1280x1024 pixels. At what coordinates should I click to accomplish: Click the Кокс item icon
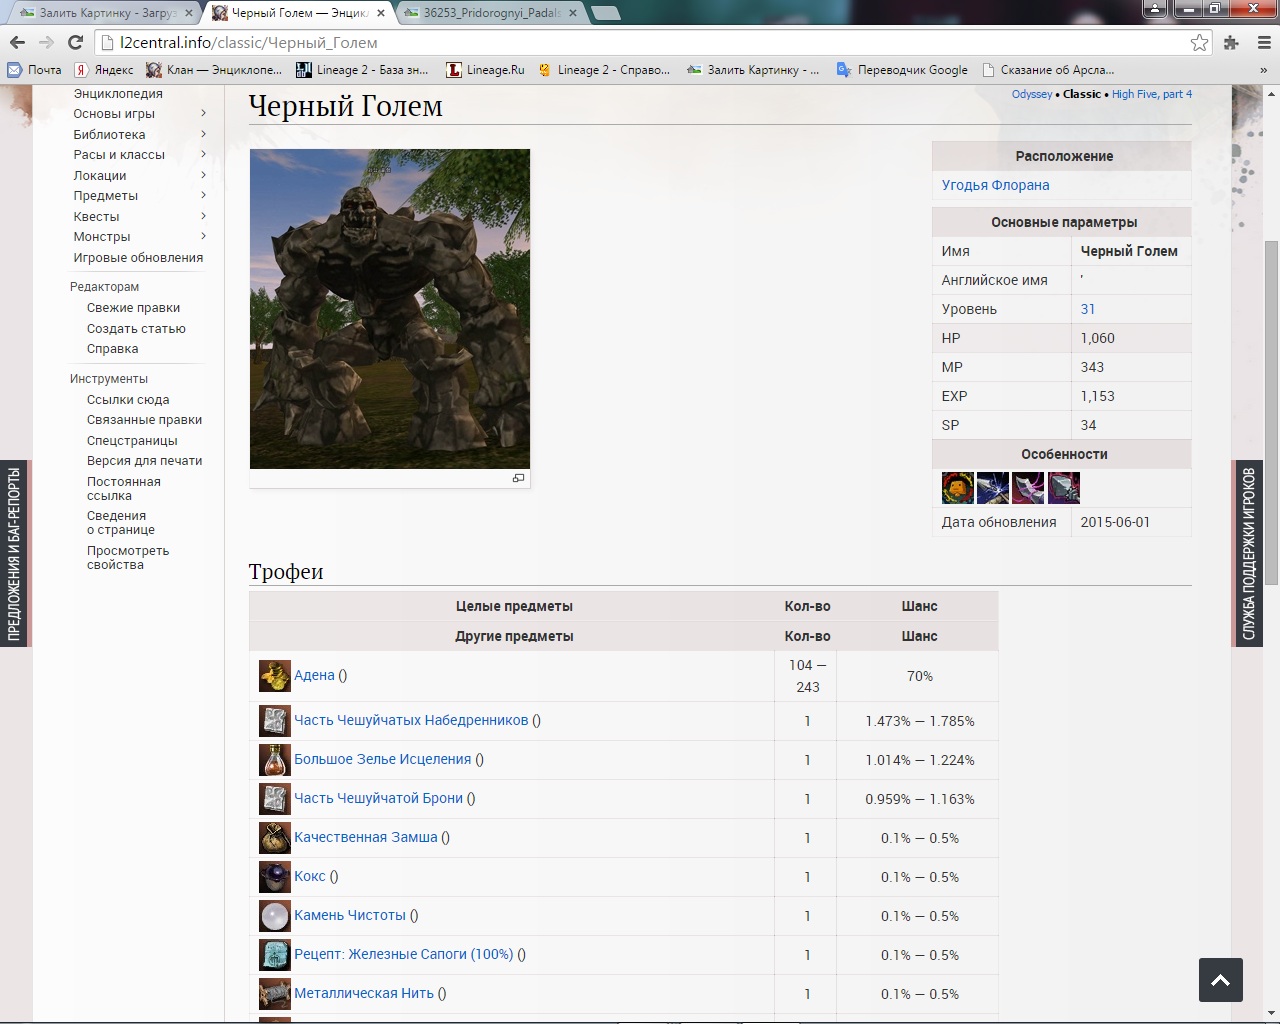[x=275, y=877]
